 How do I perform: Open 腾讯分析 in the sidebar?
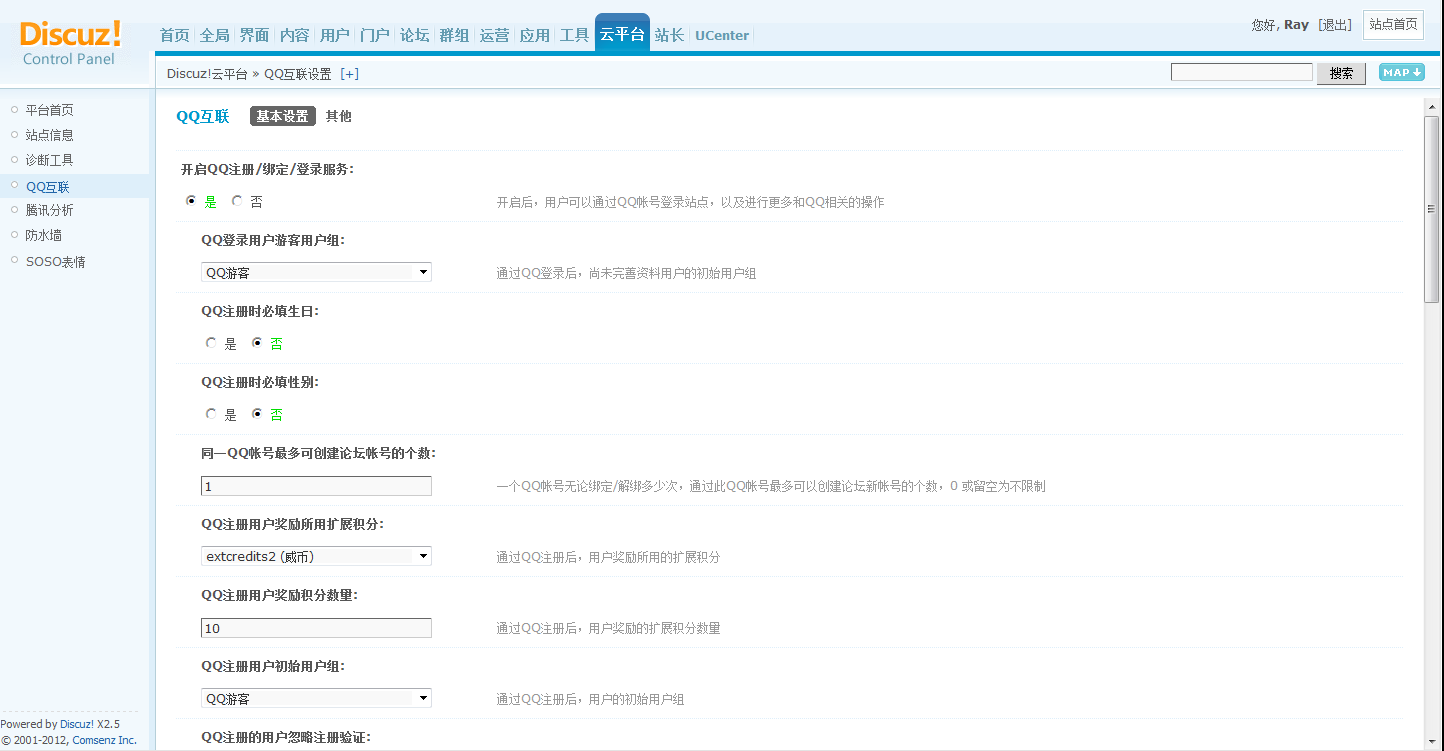tap(49, 210)
